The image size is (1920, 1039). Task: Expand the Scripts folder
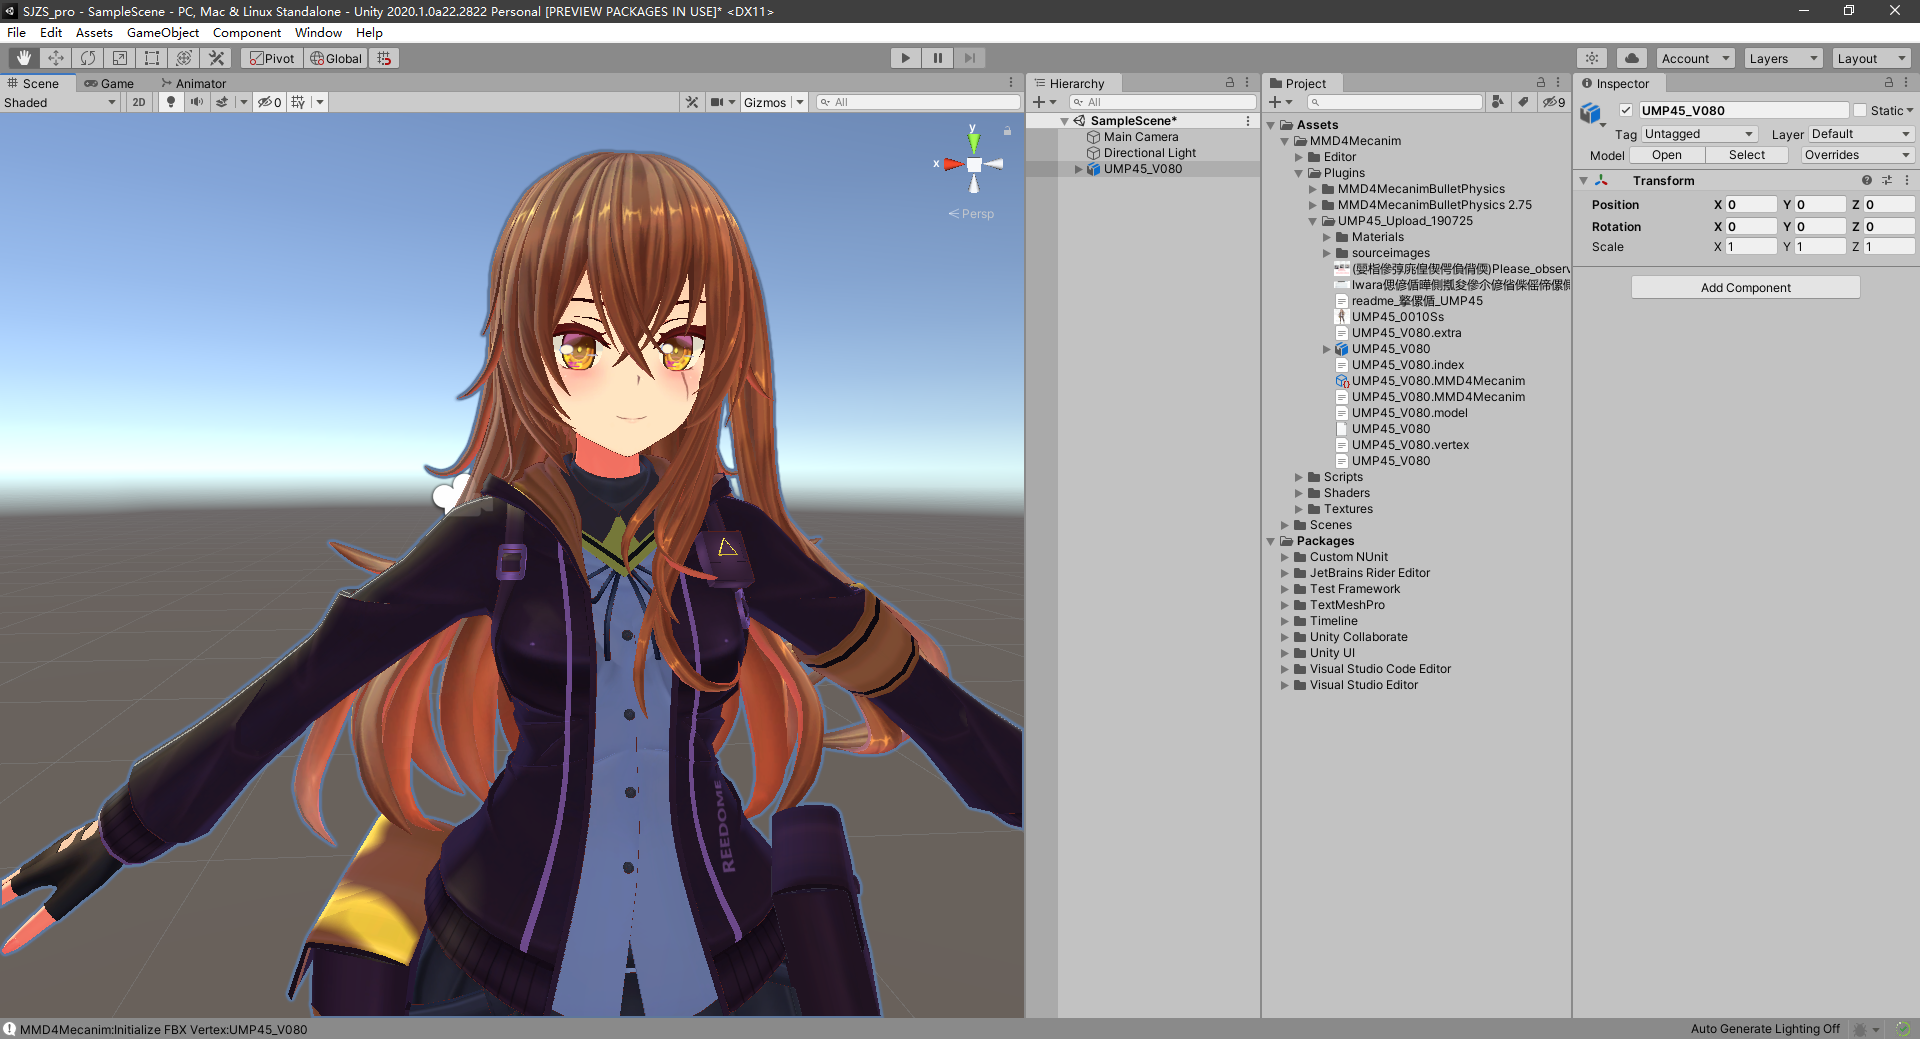click(x=1299, y=477)
